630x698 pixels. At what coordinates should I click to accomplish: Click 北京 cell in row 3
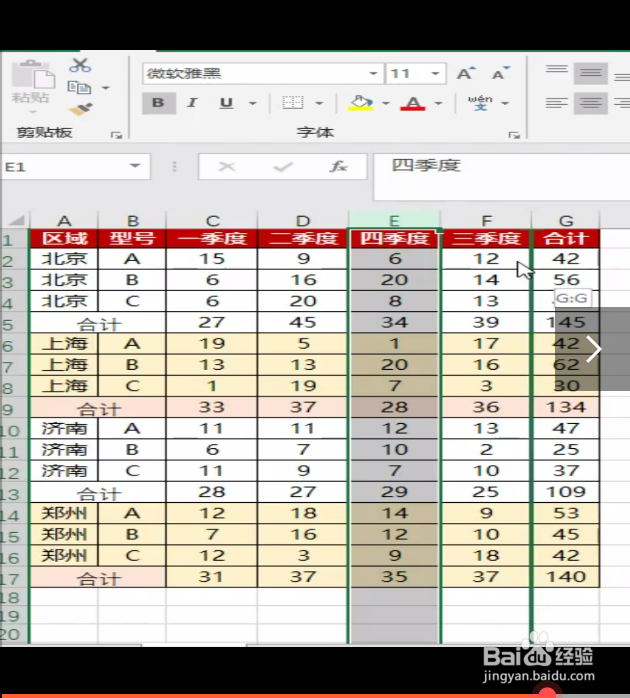coord(64,280)
